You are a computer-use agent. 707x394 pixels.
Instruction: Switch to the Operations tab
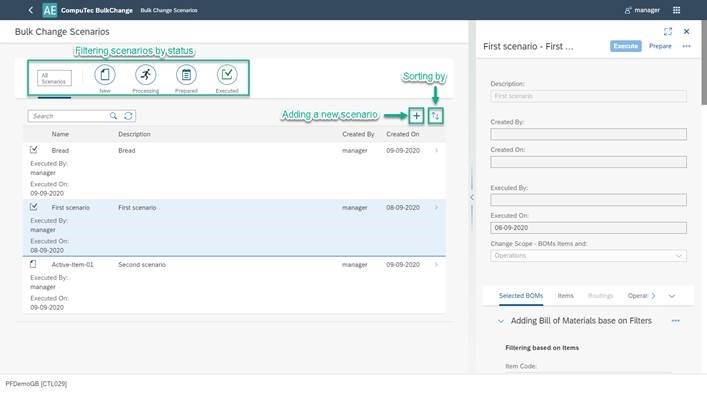click(x=638, y=296)
